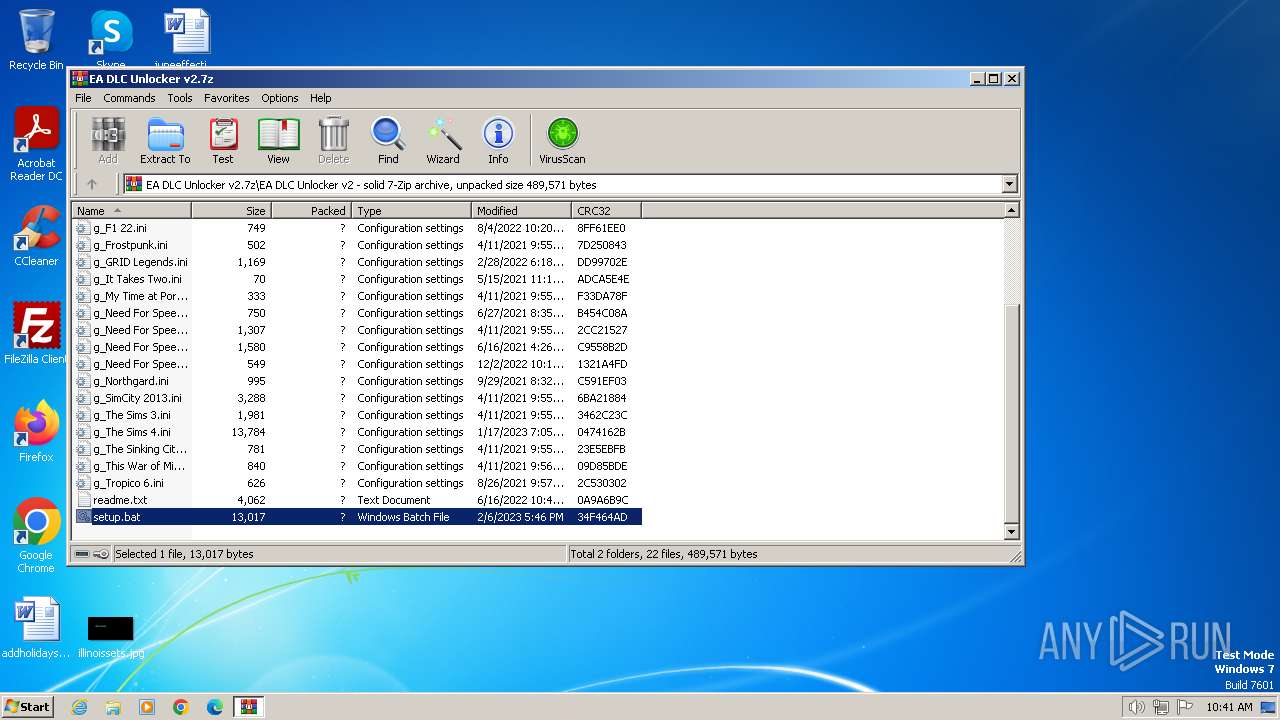Screen dimensions: 1280x720
Task: Click the Add toolbar icon
Action: pos(108,141)
